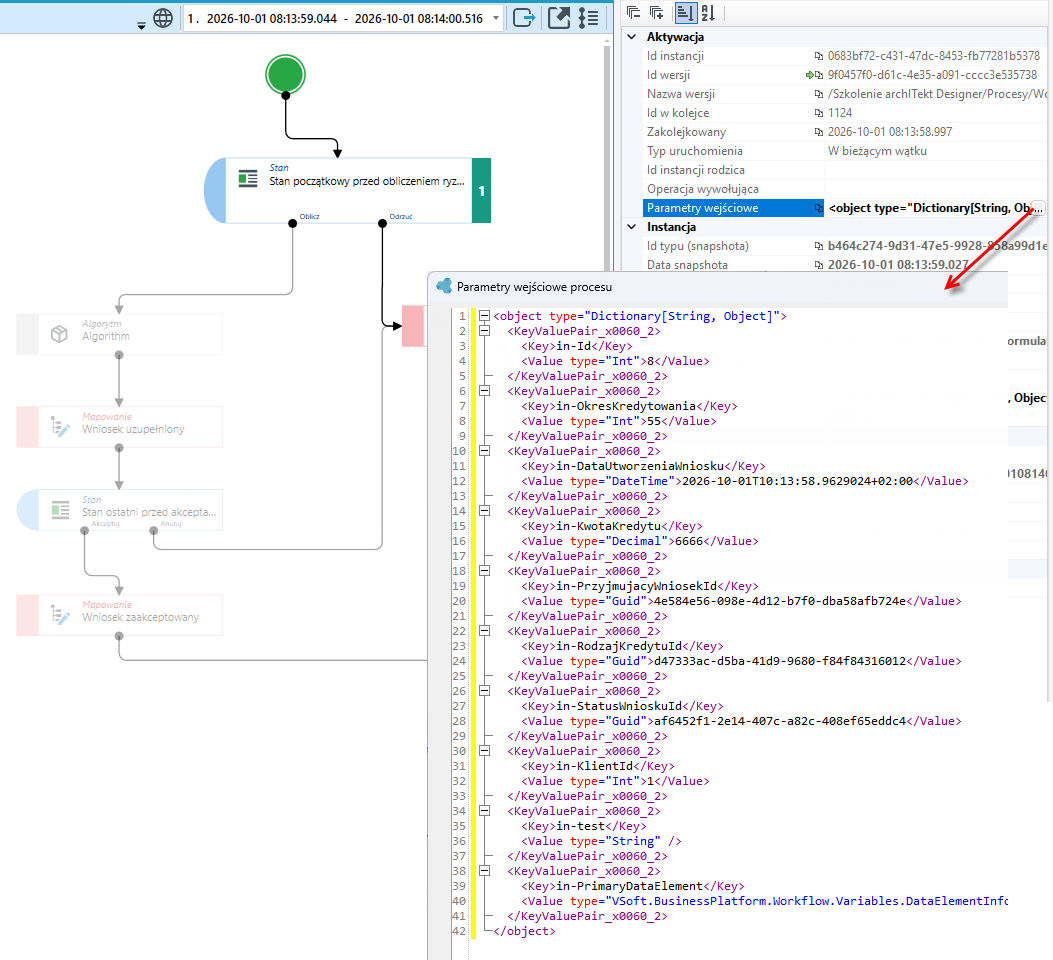Click the copy icon for Id w kolejce
The height and width of the screenshot is (960, 1053).
coord(819,113)
